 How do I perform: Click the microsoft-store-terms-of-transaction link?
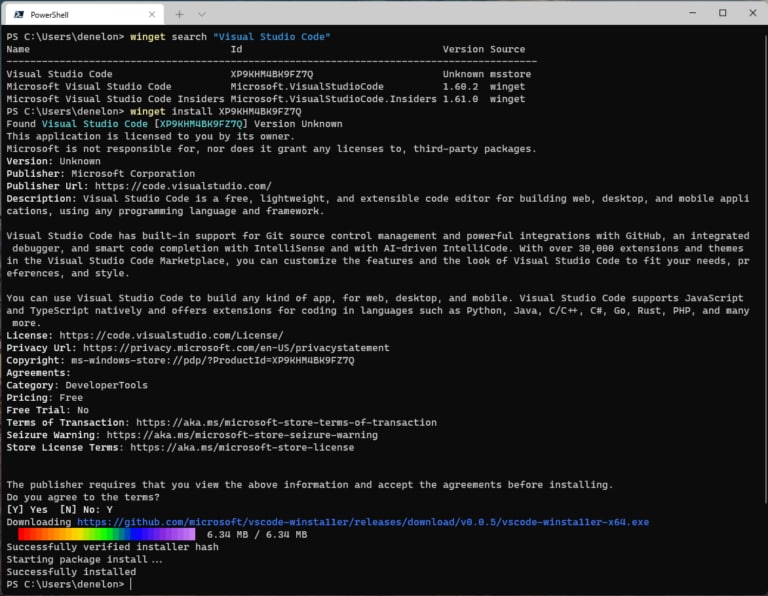click(x=287, y=423)
